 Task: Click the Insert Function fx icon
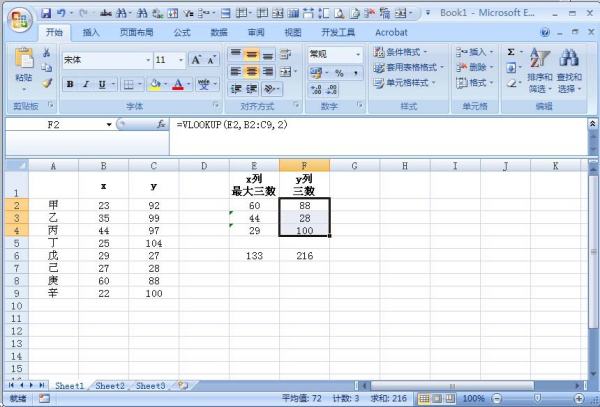161,124
